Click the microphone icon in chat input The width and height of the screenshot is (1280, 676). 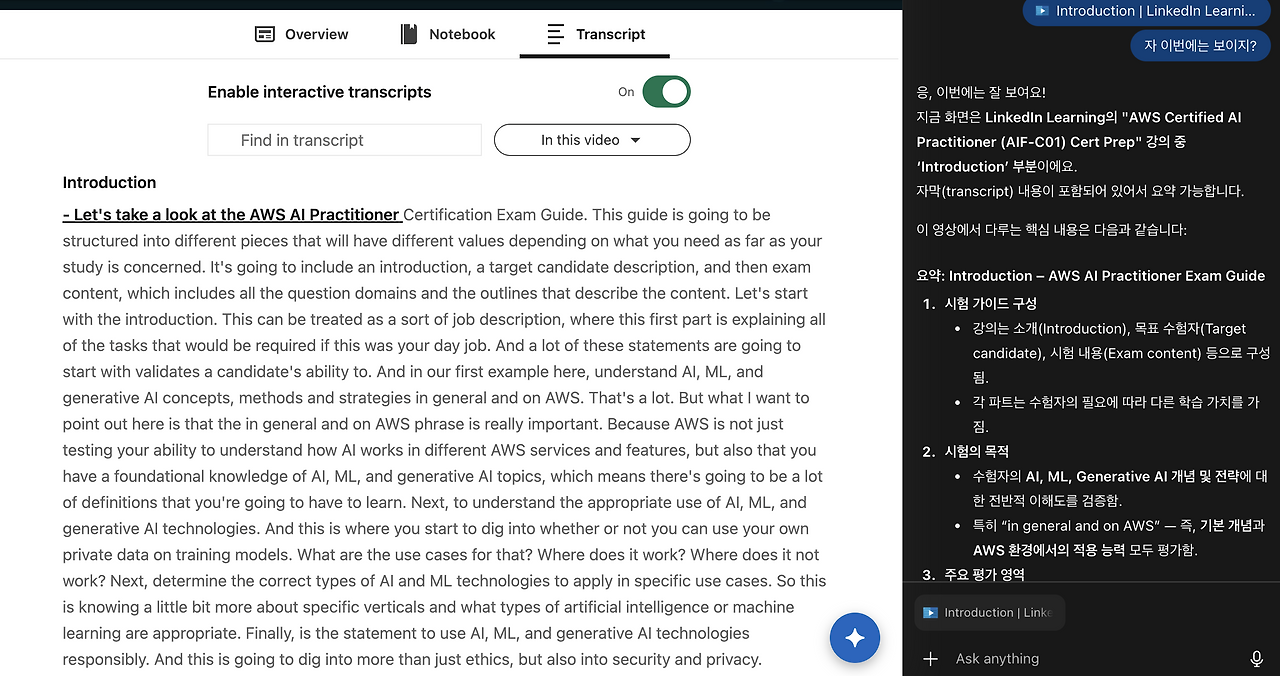point(1255,658)
